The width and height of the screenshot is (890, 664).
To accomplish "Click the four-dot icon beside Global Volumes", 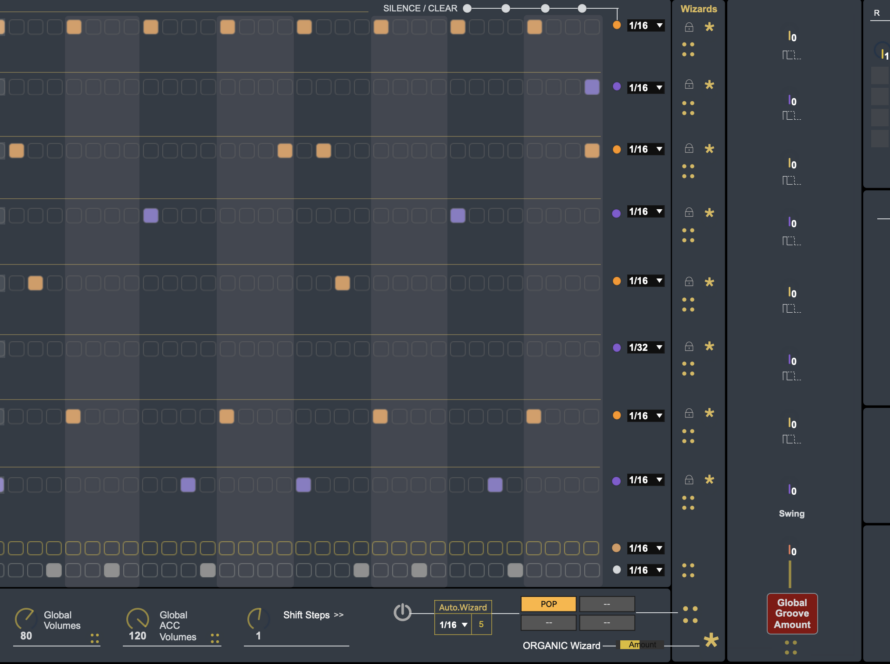I will (x=95, y=638).
